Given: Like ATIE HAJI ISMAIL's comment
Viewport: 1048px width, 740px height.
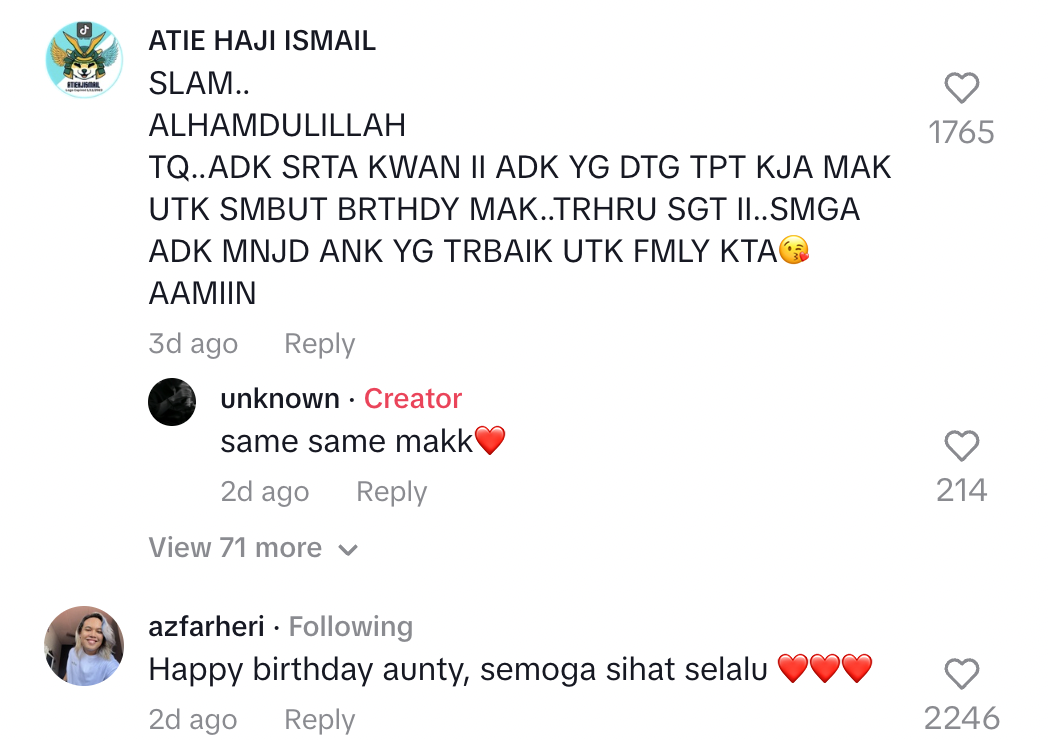Looking at the screenshot, I should click(961, 89).
